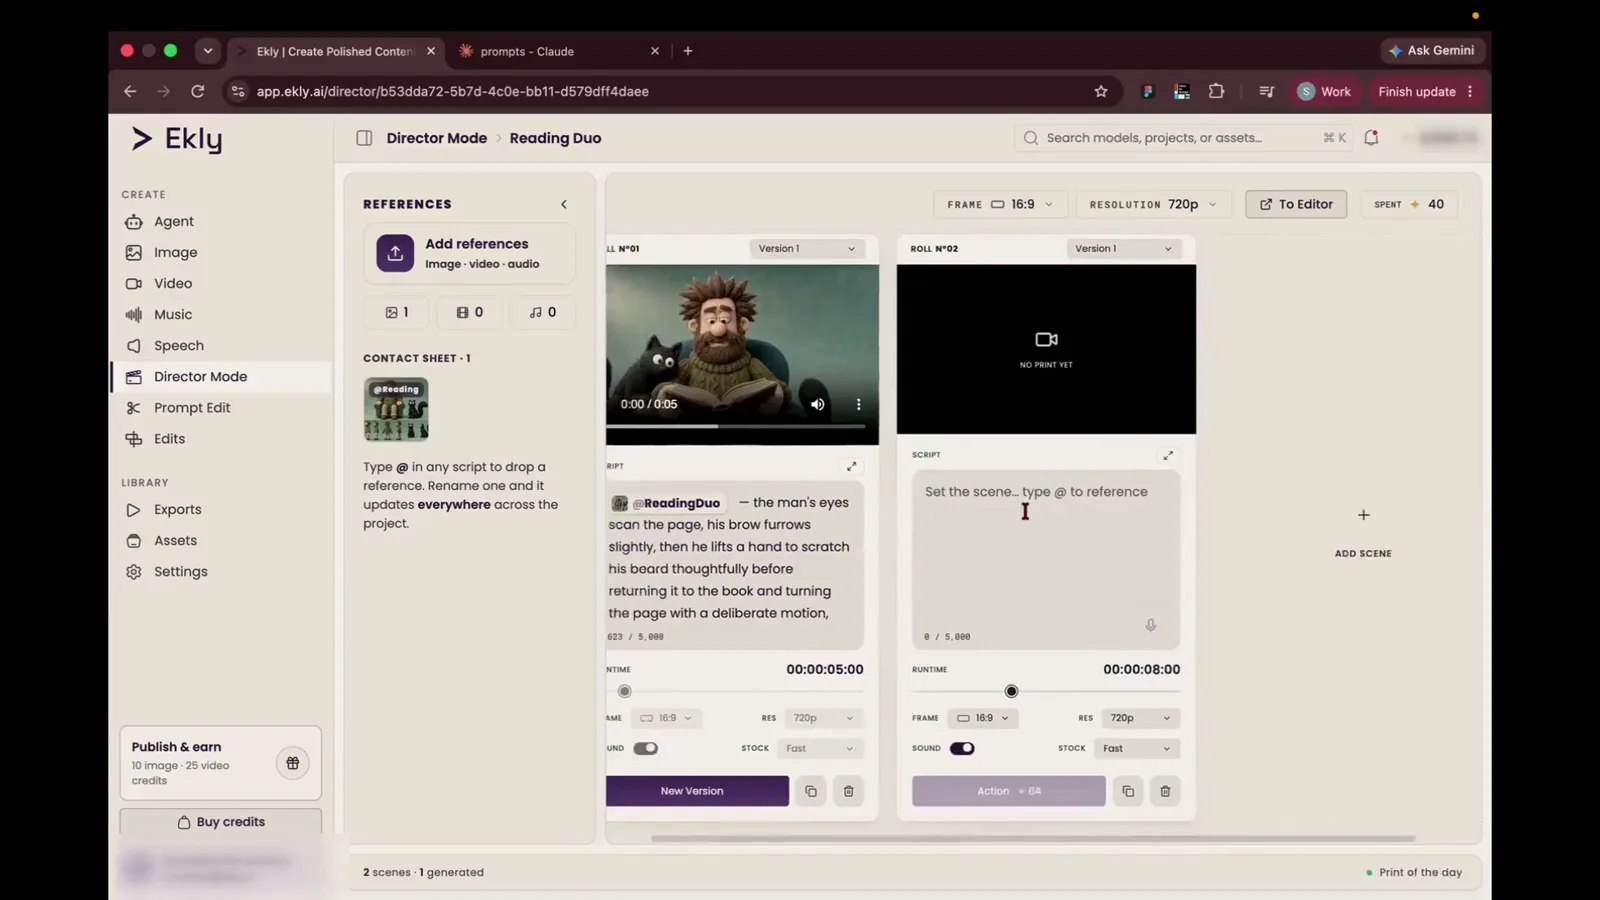Open Roll 01 Version 1 dropdown
The image size is (1600, 900).
tap(806, 248)
